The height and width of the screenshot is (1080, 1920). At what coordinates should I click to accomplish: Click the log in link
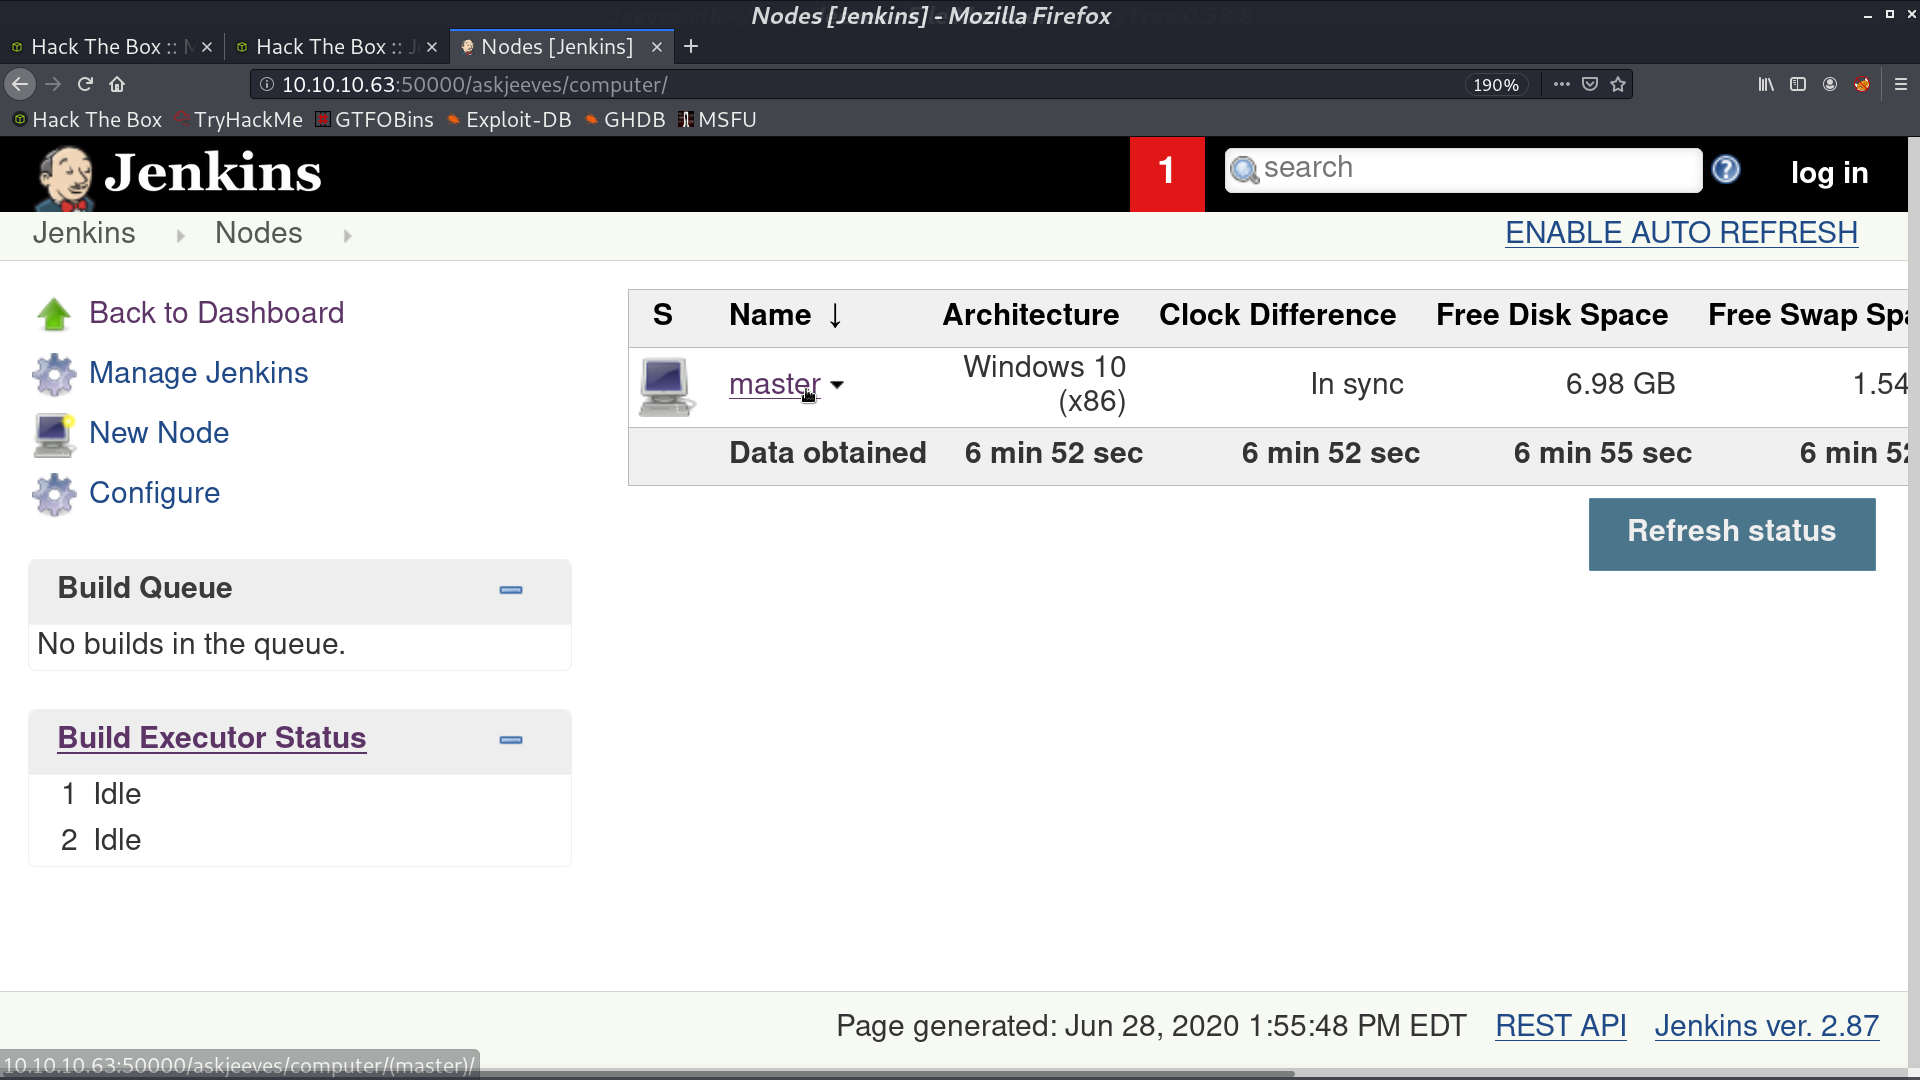(1829, 173)
